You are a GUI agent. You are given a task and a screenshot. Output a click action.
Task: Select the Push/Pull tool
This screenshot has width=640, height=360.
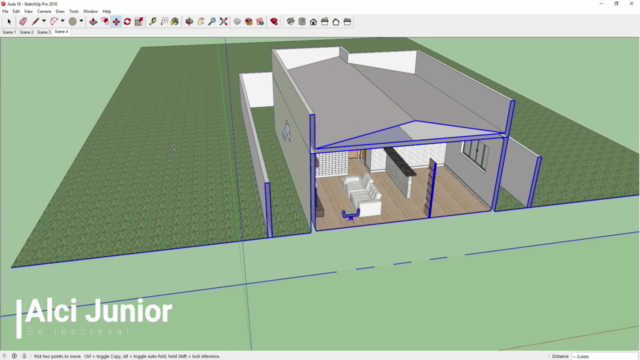pyautogui.click(x=93, y=22)
